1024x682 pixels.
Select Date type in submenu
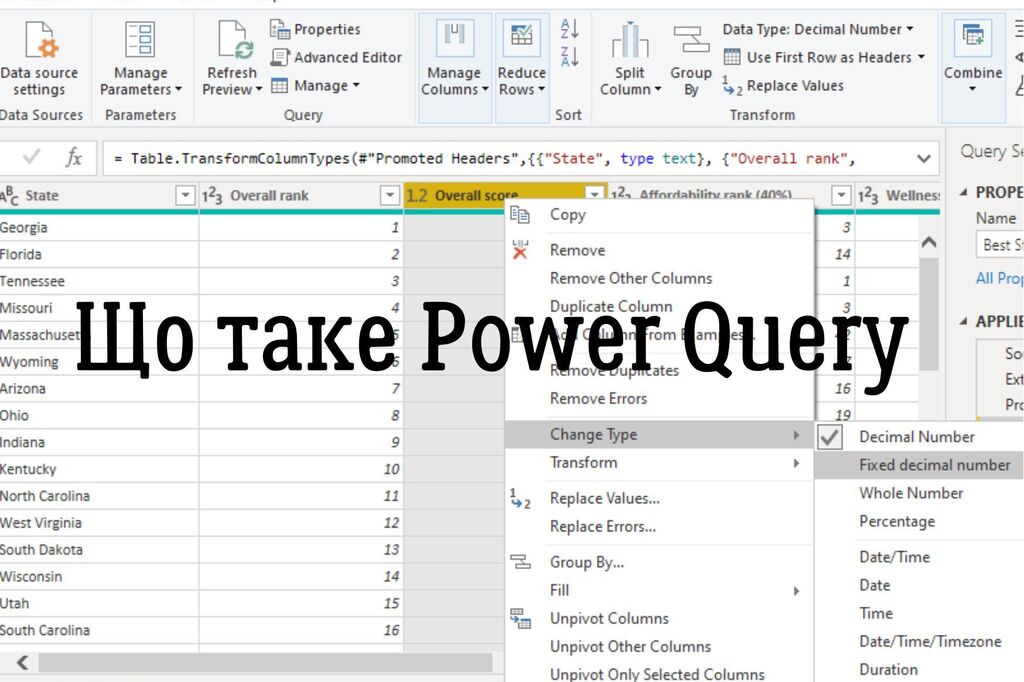(874, 585)
